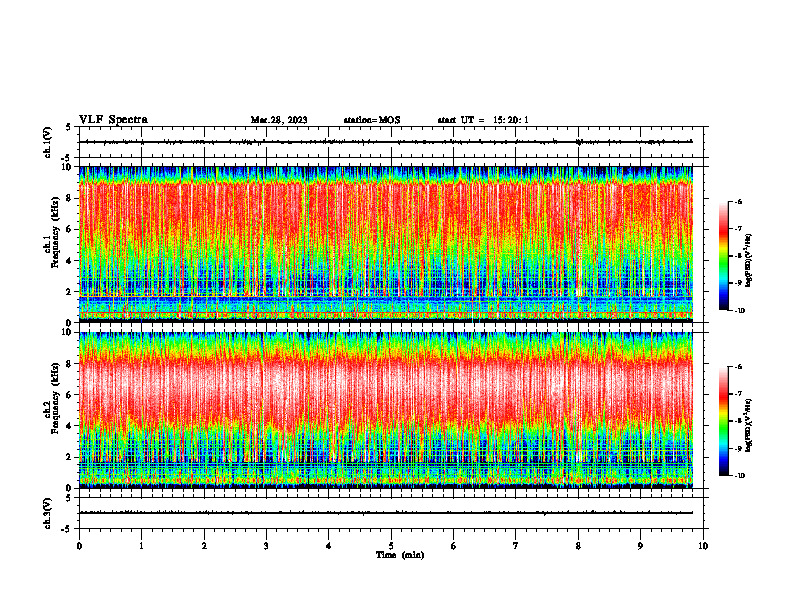Click the time axis tick label "8"
Viewport: 792px width, 612px height.
pyautogui.click(x=578, y=546)
